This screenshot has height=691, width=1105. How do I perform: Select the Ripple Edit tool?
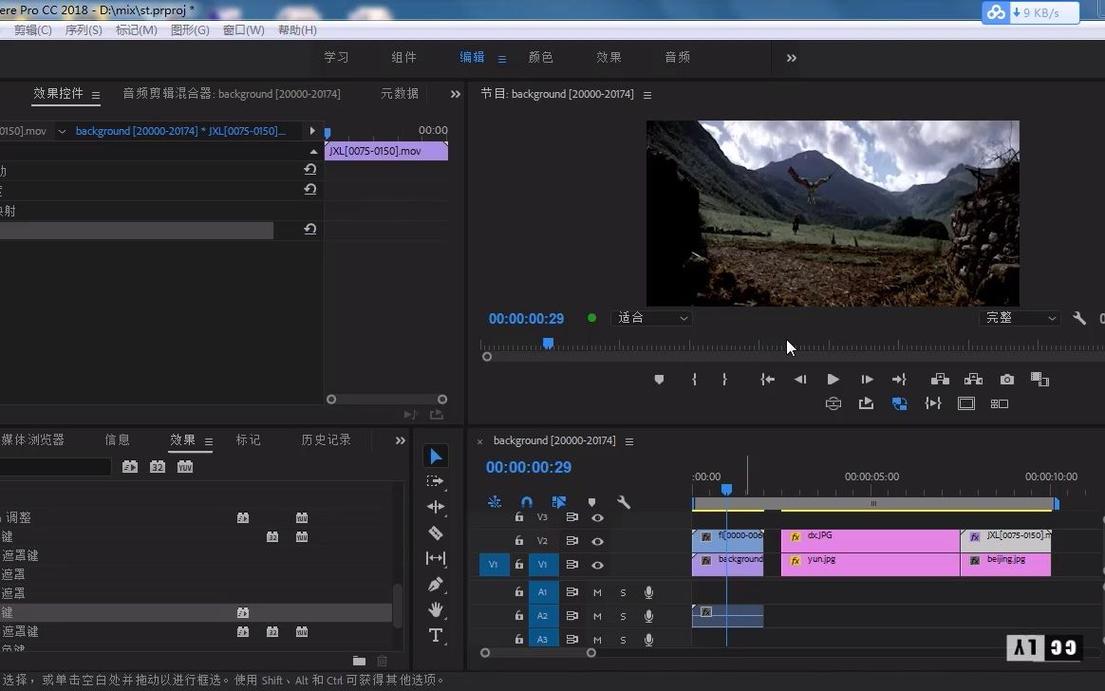(x=436, y=506)
